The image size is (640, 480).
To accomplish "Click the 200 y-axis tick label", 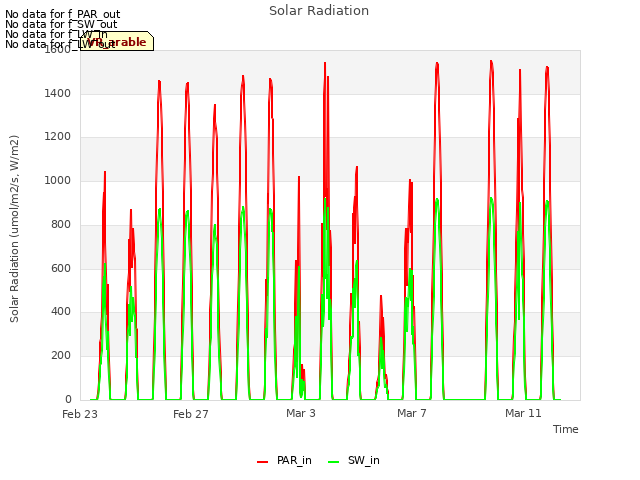I will click(x=61, y=356).
